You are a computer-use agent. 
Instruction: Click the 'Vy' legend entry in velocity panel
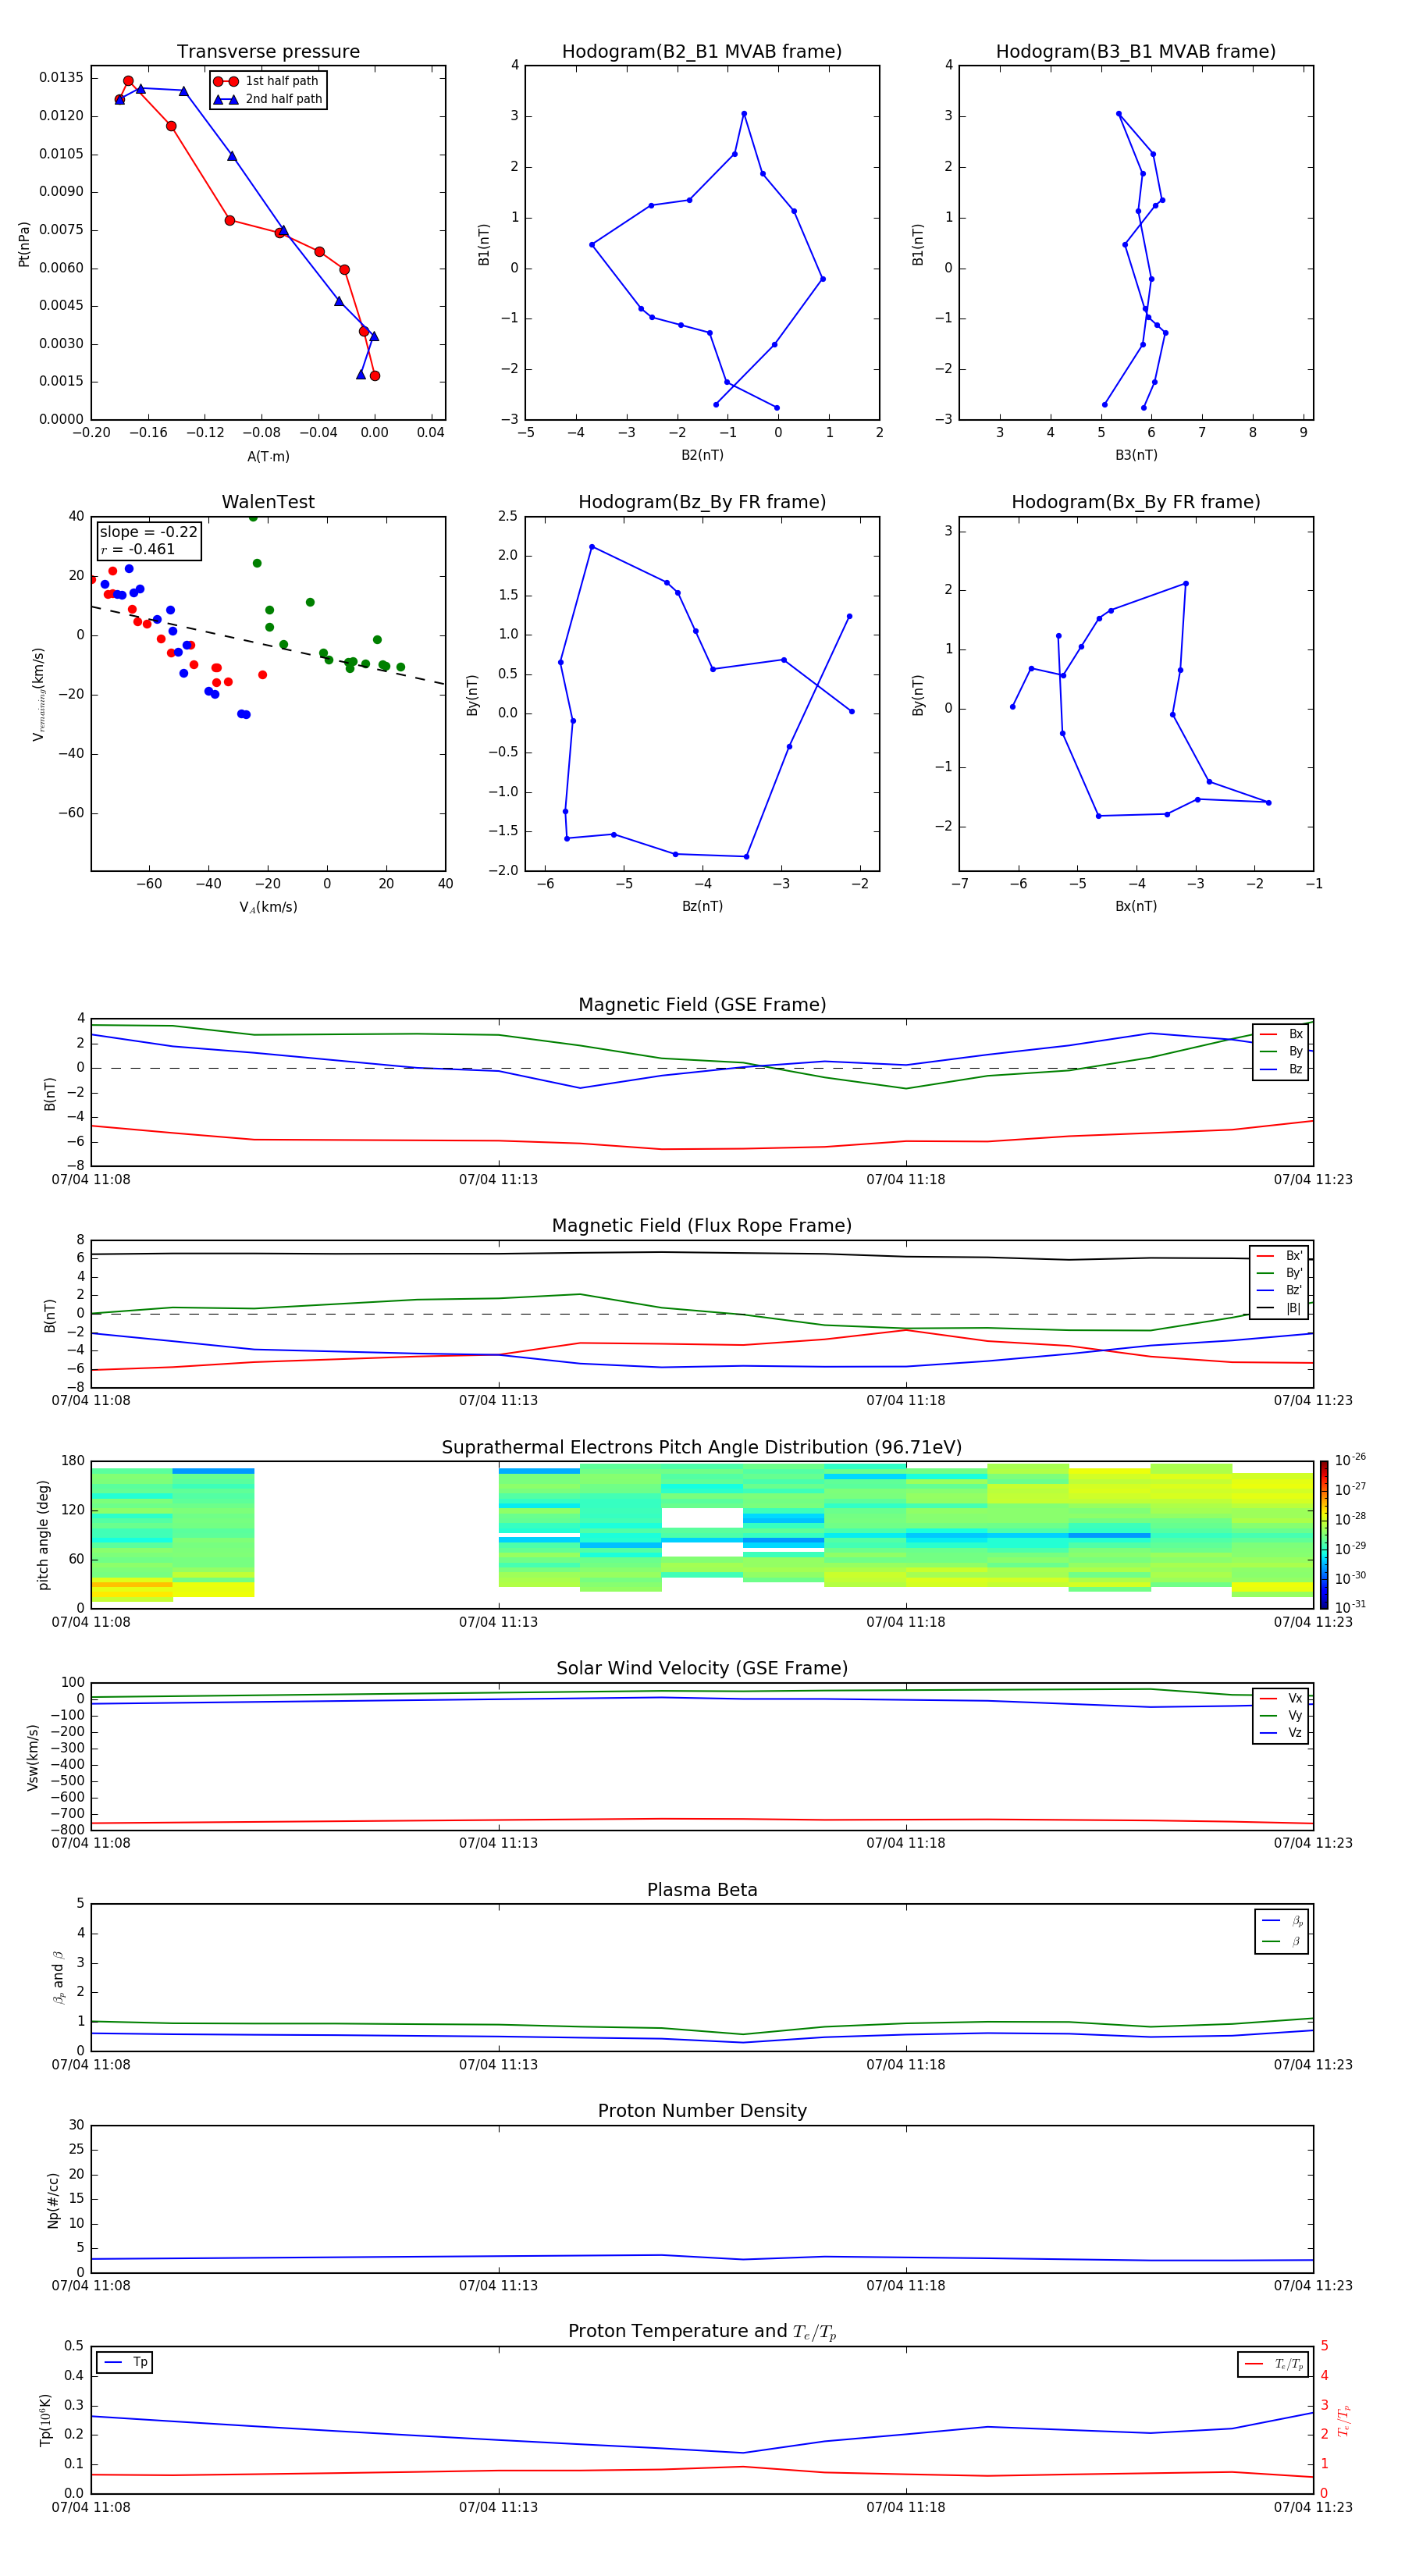[1281, 1715]
